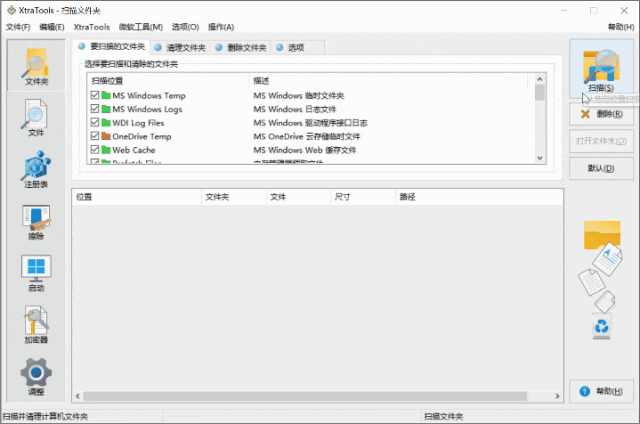Sort by the 尺寸 size column header
Image resolution: width=640 pixels, height=424 pixels.
[363, 197]
